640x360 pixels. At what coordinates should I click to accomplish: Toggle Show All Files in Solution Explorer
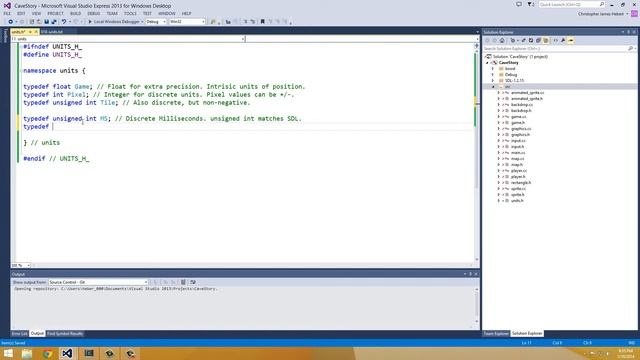coord(546,40)
